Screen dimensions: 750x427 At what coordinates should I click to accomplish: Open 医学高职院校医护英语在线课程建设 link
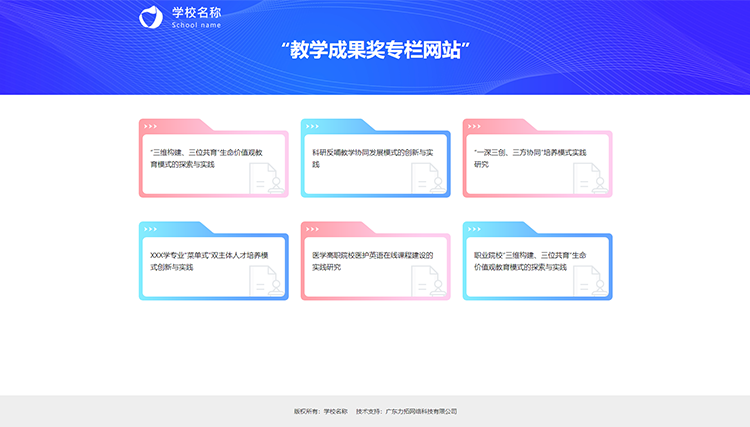coord(371,260)
